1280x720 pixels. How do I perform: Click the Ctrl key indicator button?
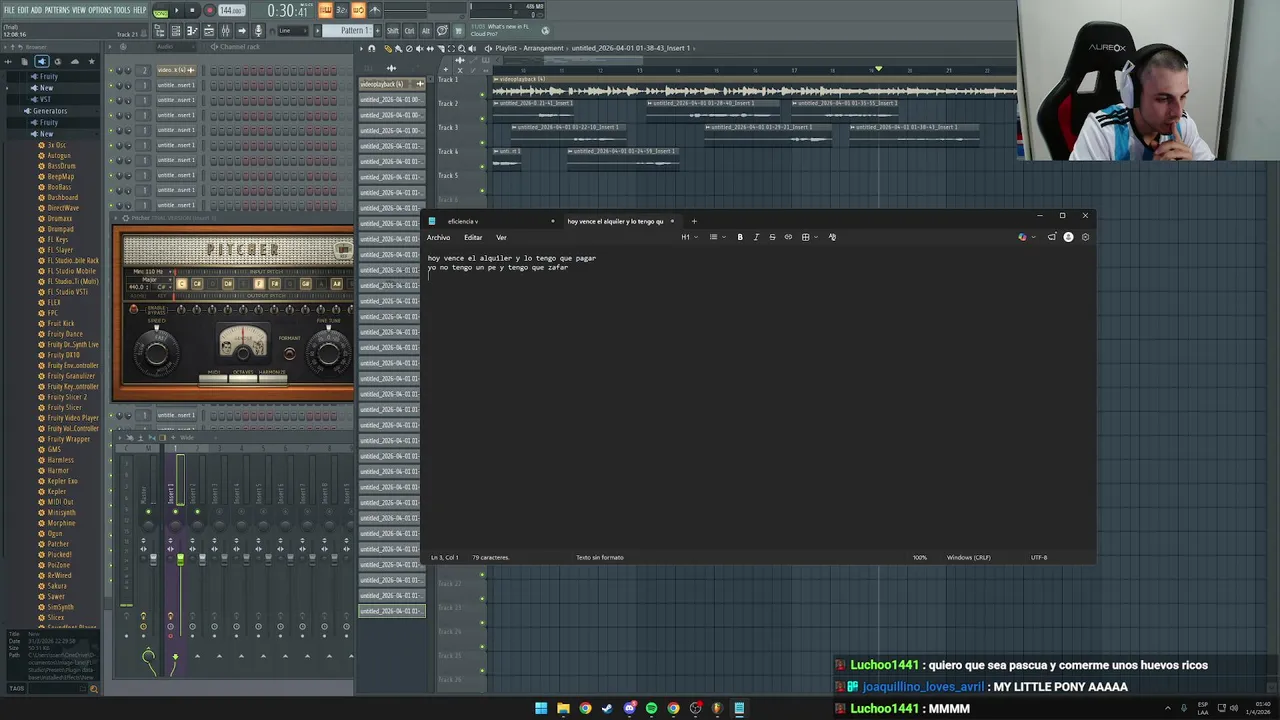[409, 31]
